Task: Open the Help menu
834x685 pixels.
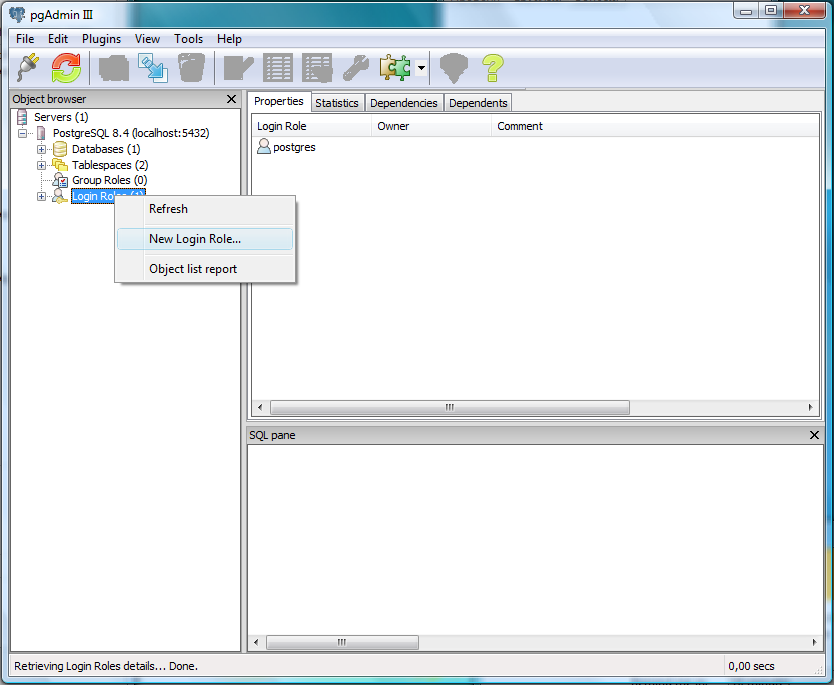Action: [229, 39]
